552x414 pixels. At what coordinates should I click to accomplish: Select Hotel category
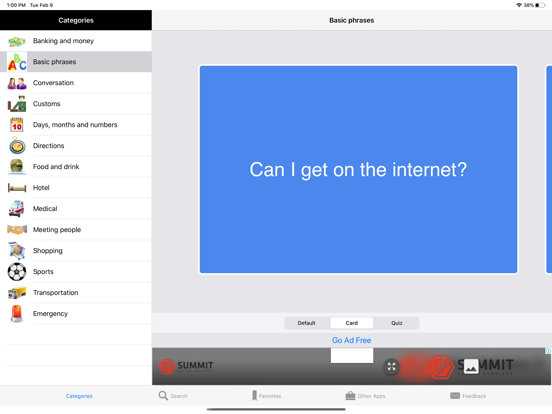tap(76, 188)
